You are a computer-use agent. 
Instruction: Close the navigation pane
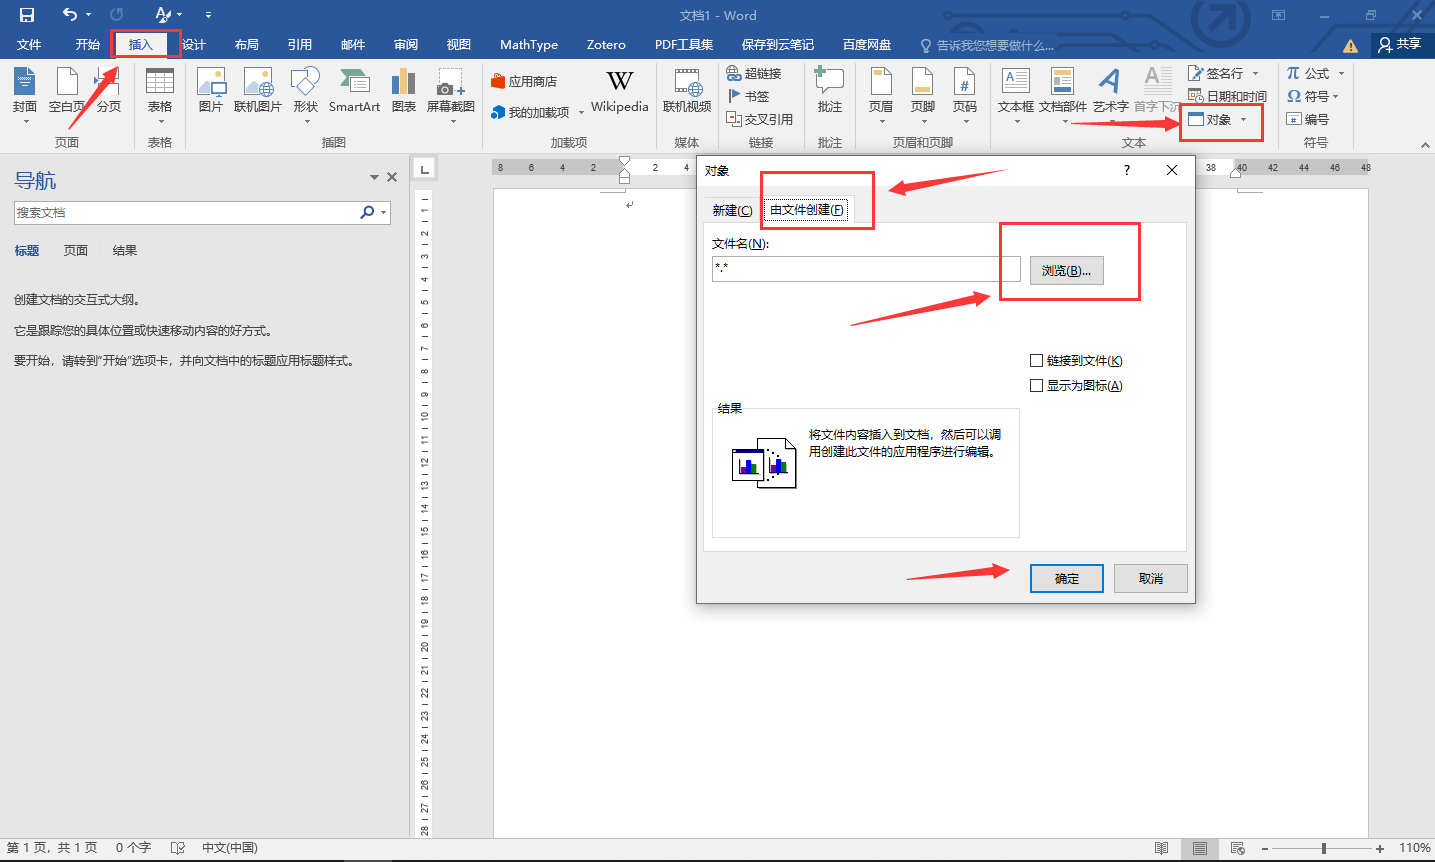392,177
